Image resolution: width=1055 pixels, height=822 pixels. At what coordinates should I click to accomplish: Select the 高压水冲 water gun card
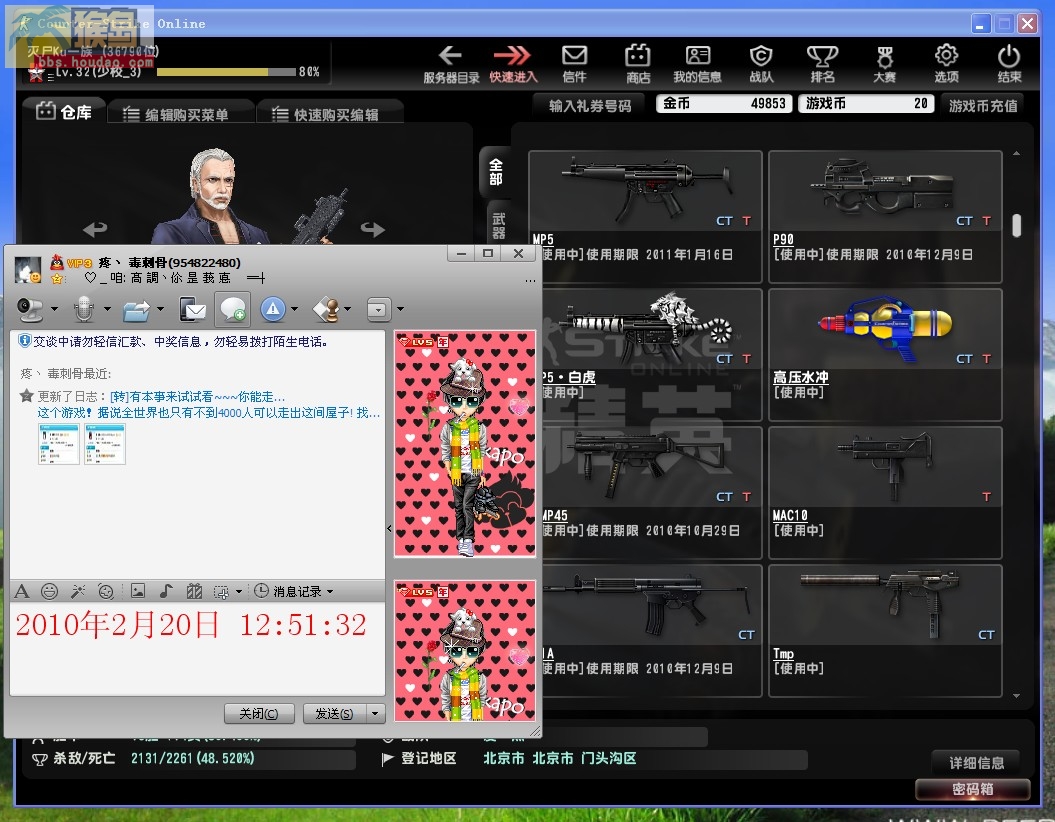pyautogui.click(x=885, y=354)
